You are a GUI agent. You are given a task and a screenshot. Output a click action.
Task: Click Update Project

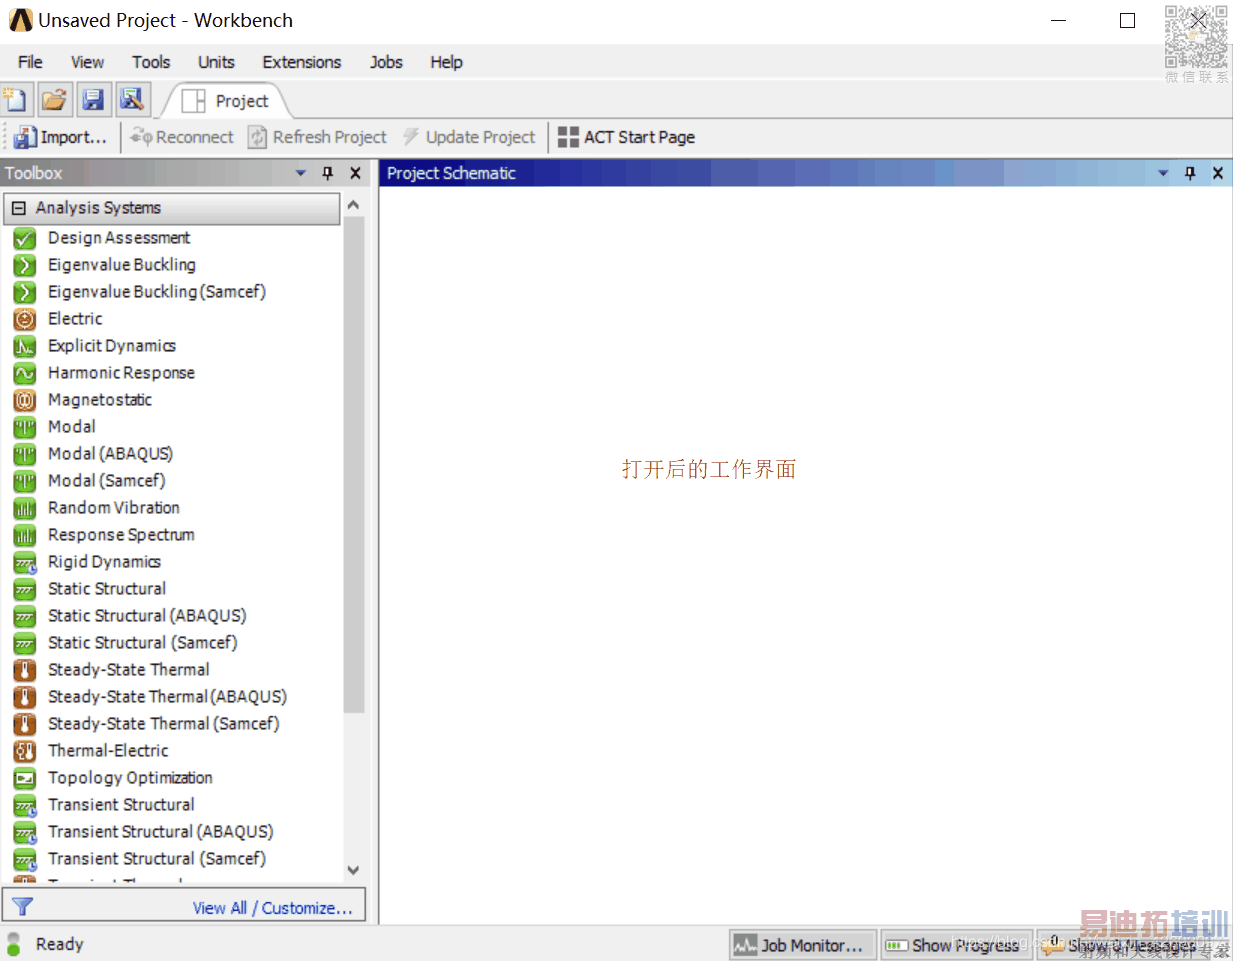(469, 137)
